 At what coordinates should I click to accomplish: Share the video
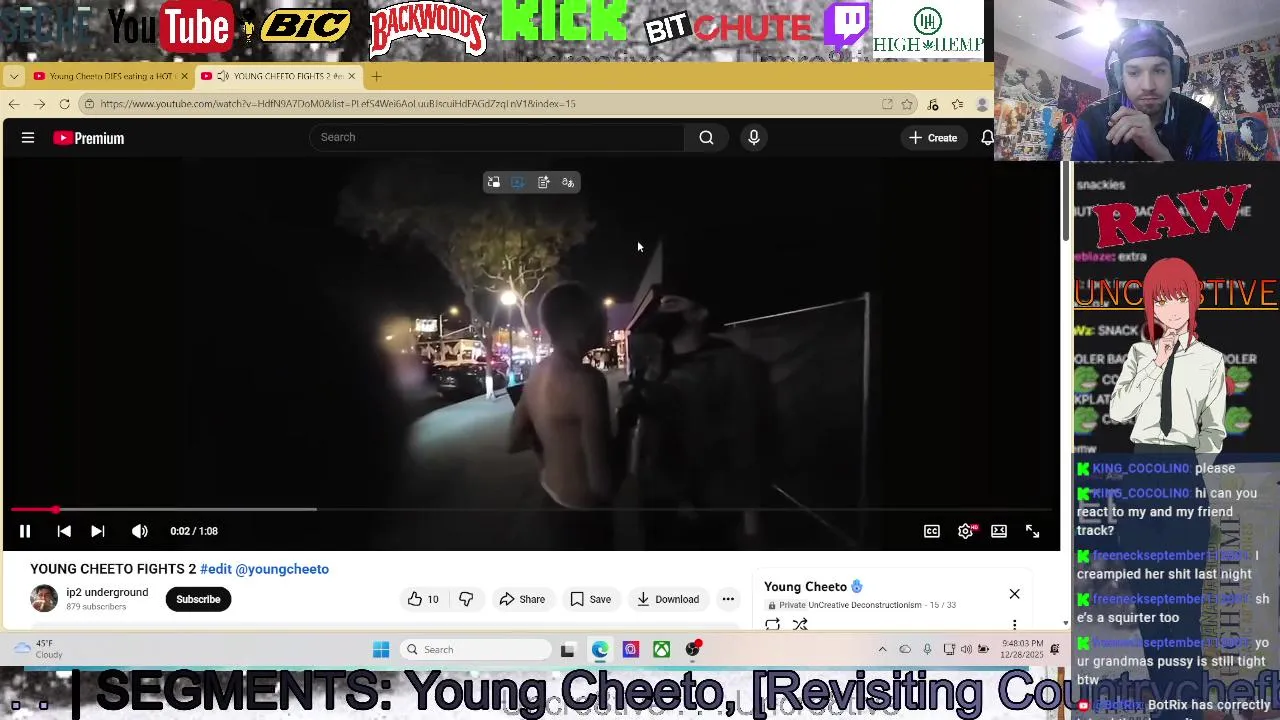(x=522, y=599)
